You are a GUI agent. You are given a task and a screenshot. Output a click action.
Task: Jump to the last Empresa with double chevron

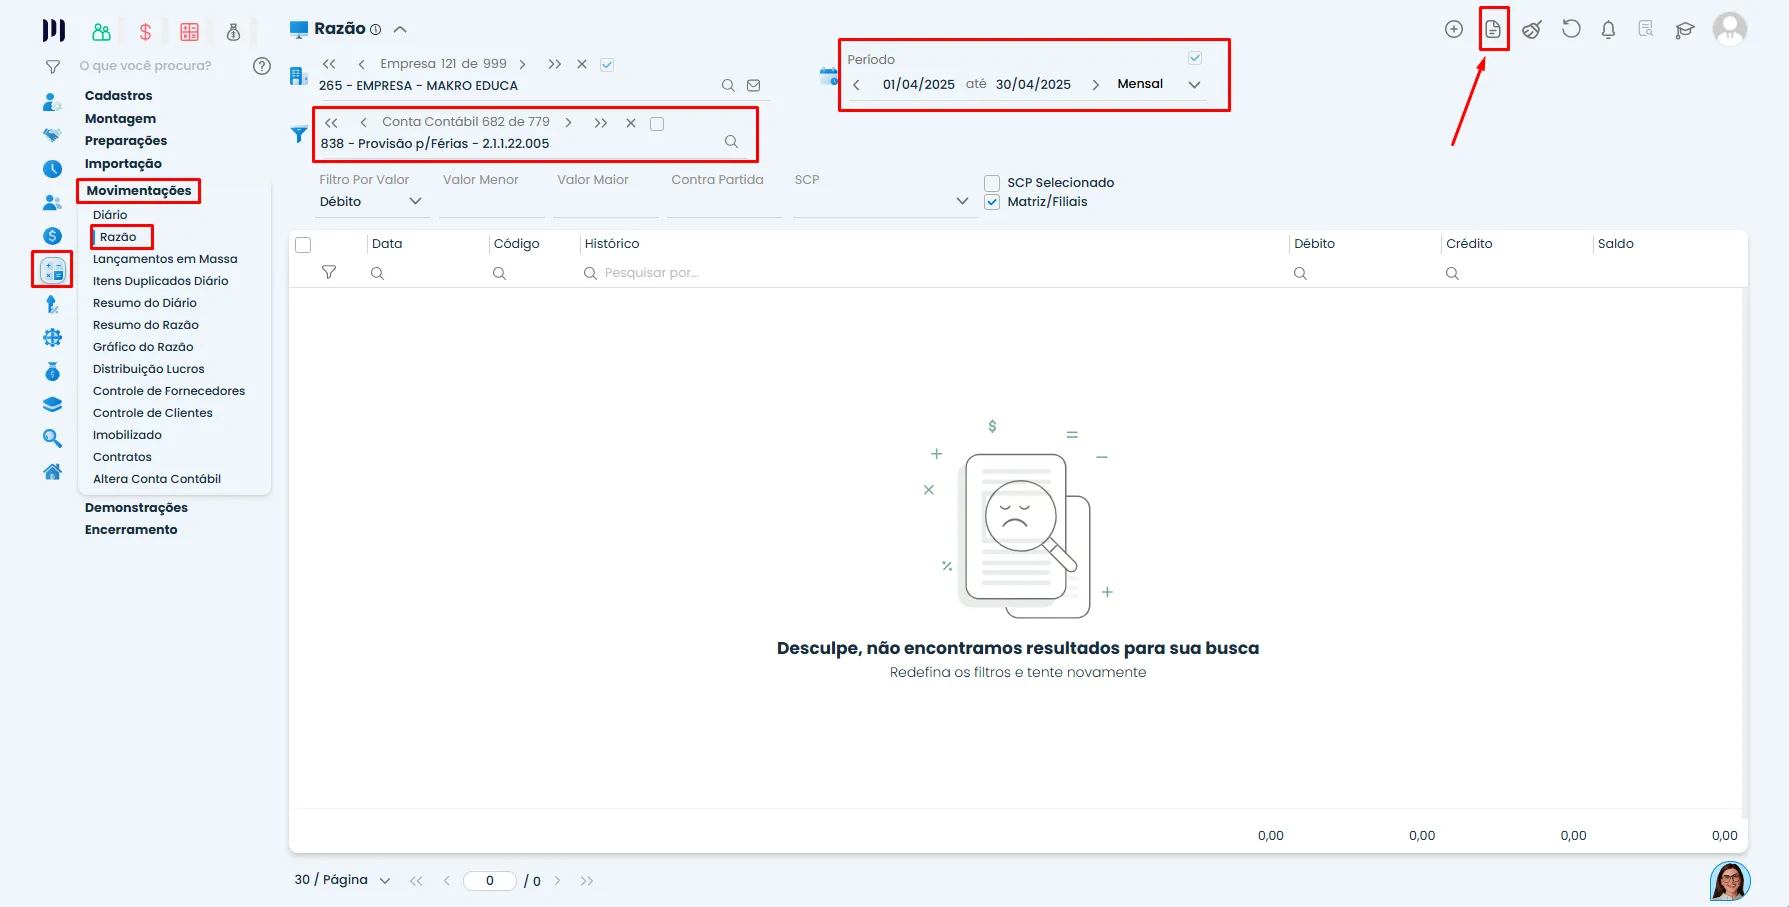pos(555,64)
